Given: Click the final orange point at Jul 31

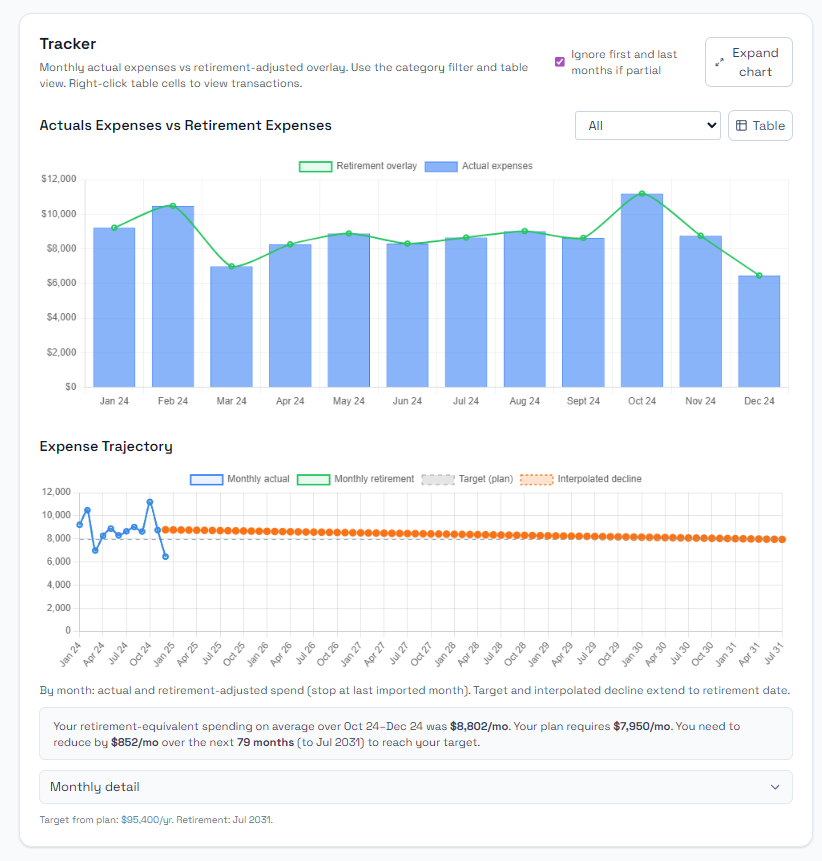Looking at the screenshot, I should [782, 539].
